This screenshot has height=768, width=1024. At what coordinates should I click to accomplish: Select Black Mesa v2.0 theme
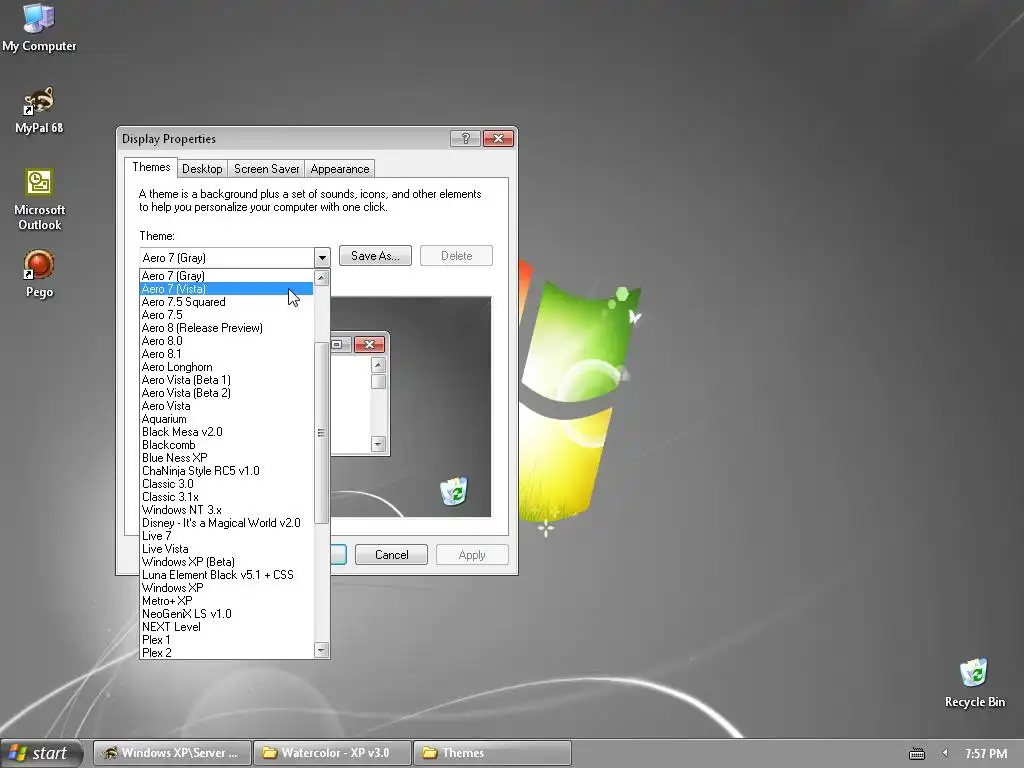(x=227, y=432)
